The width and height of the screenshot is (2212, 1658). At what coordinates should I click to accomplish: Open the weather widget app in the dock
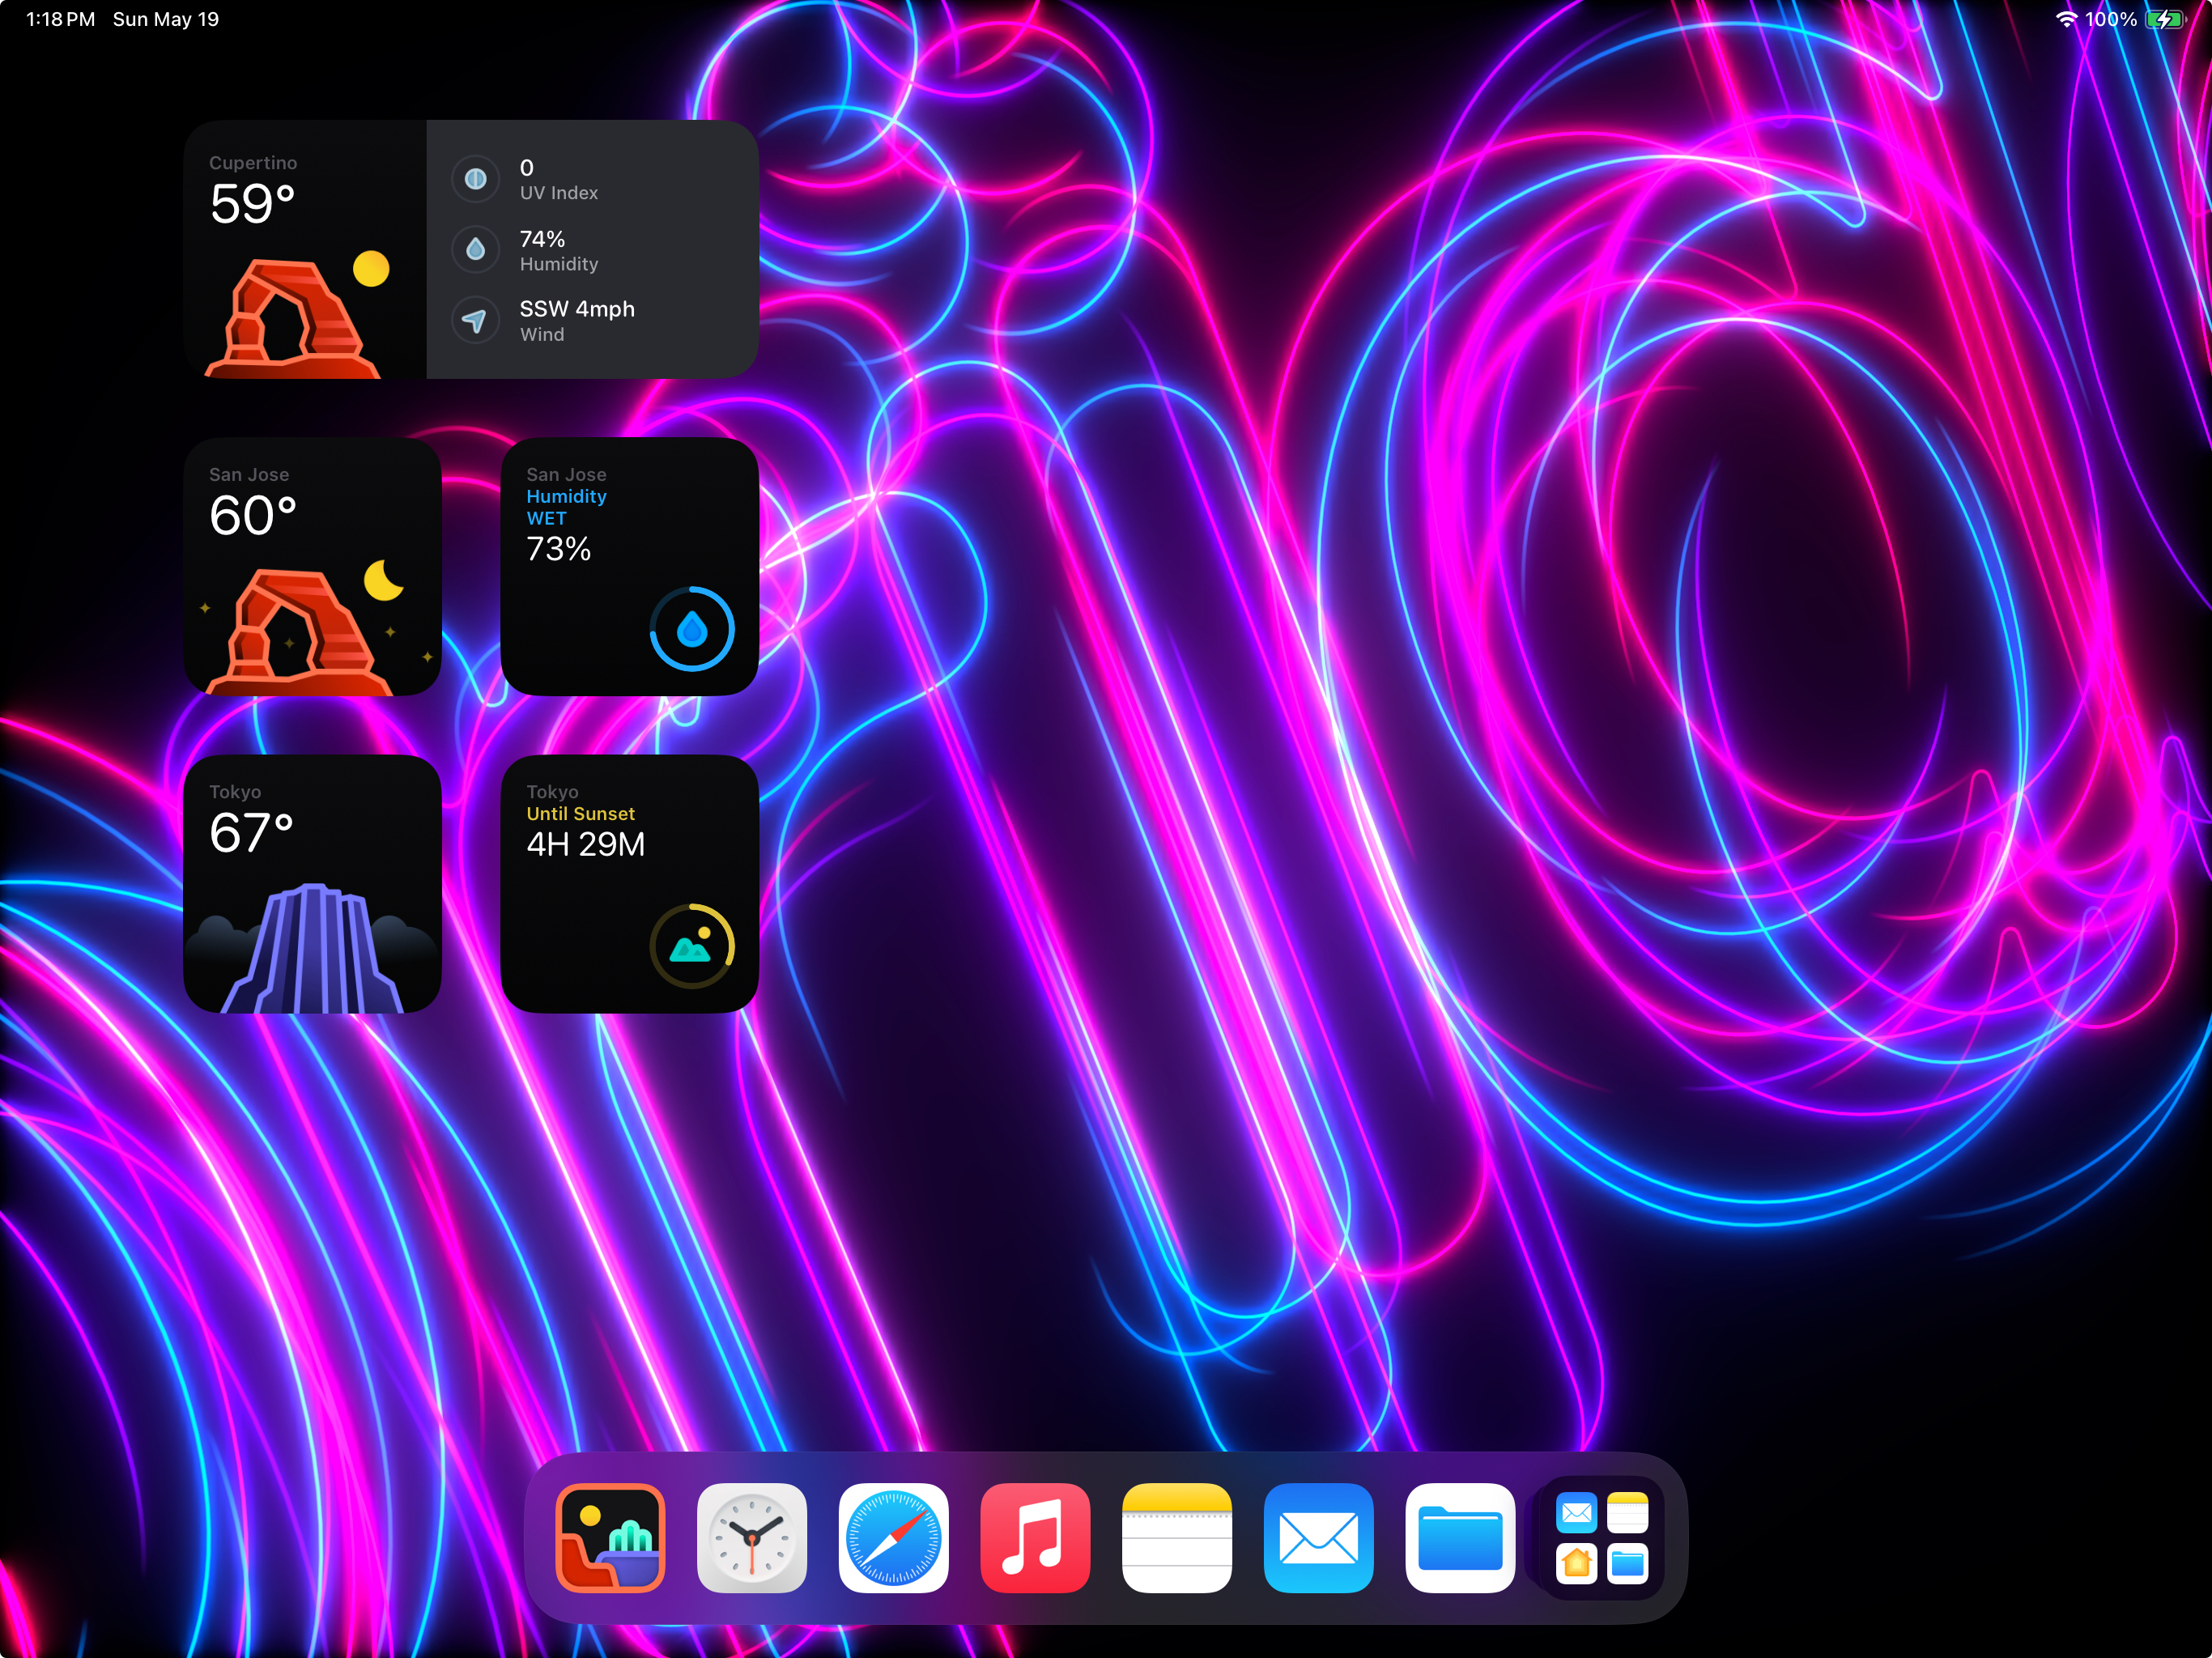610,1537
